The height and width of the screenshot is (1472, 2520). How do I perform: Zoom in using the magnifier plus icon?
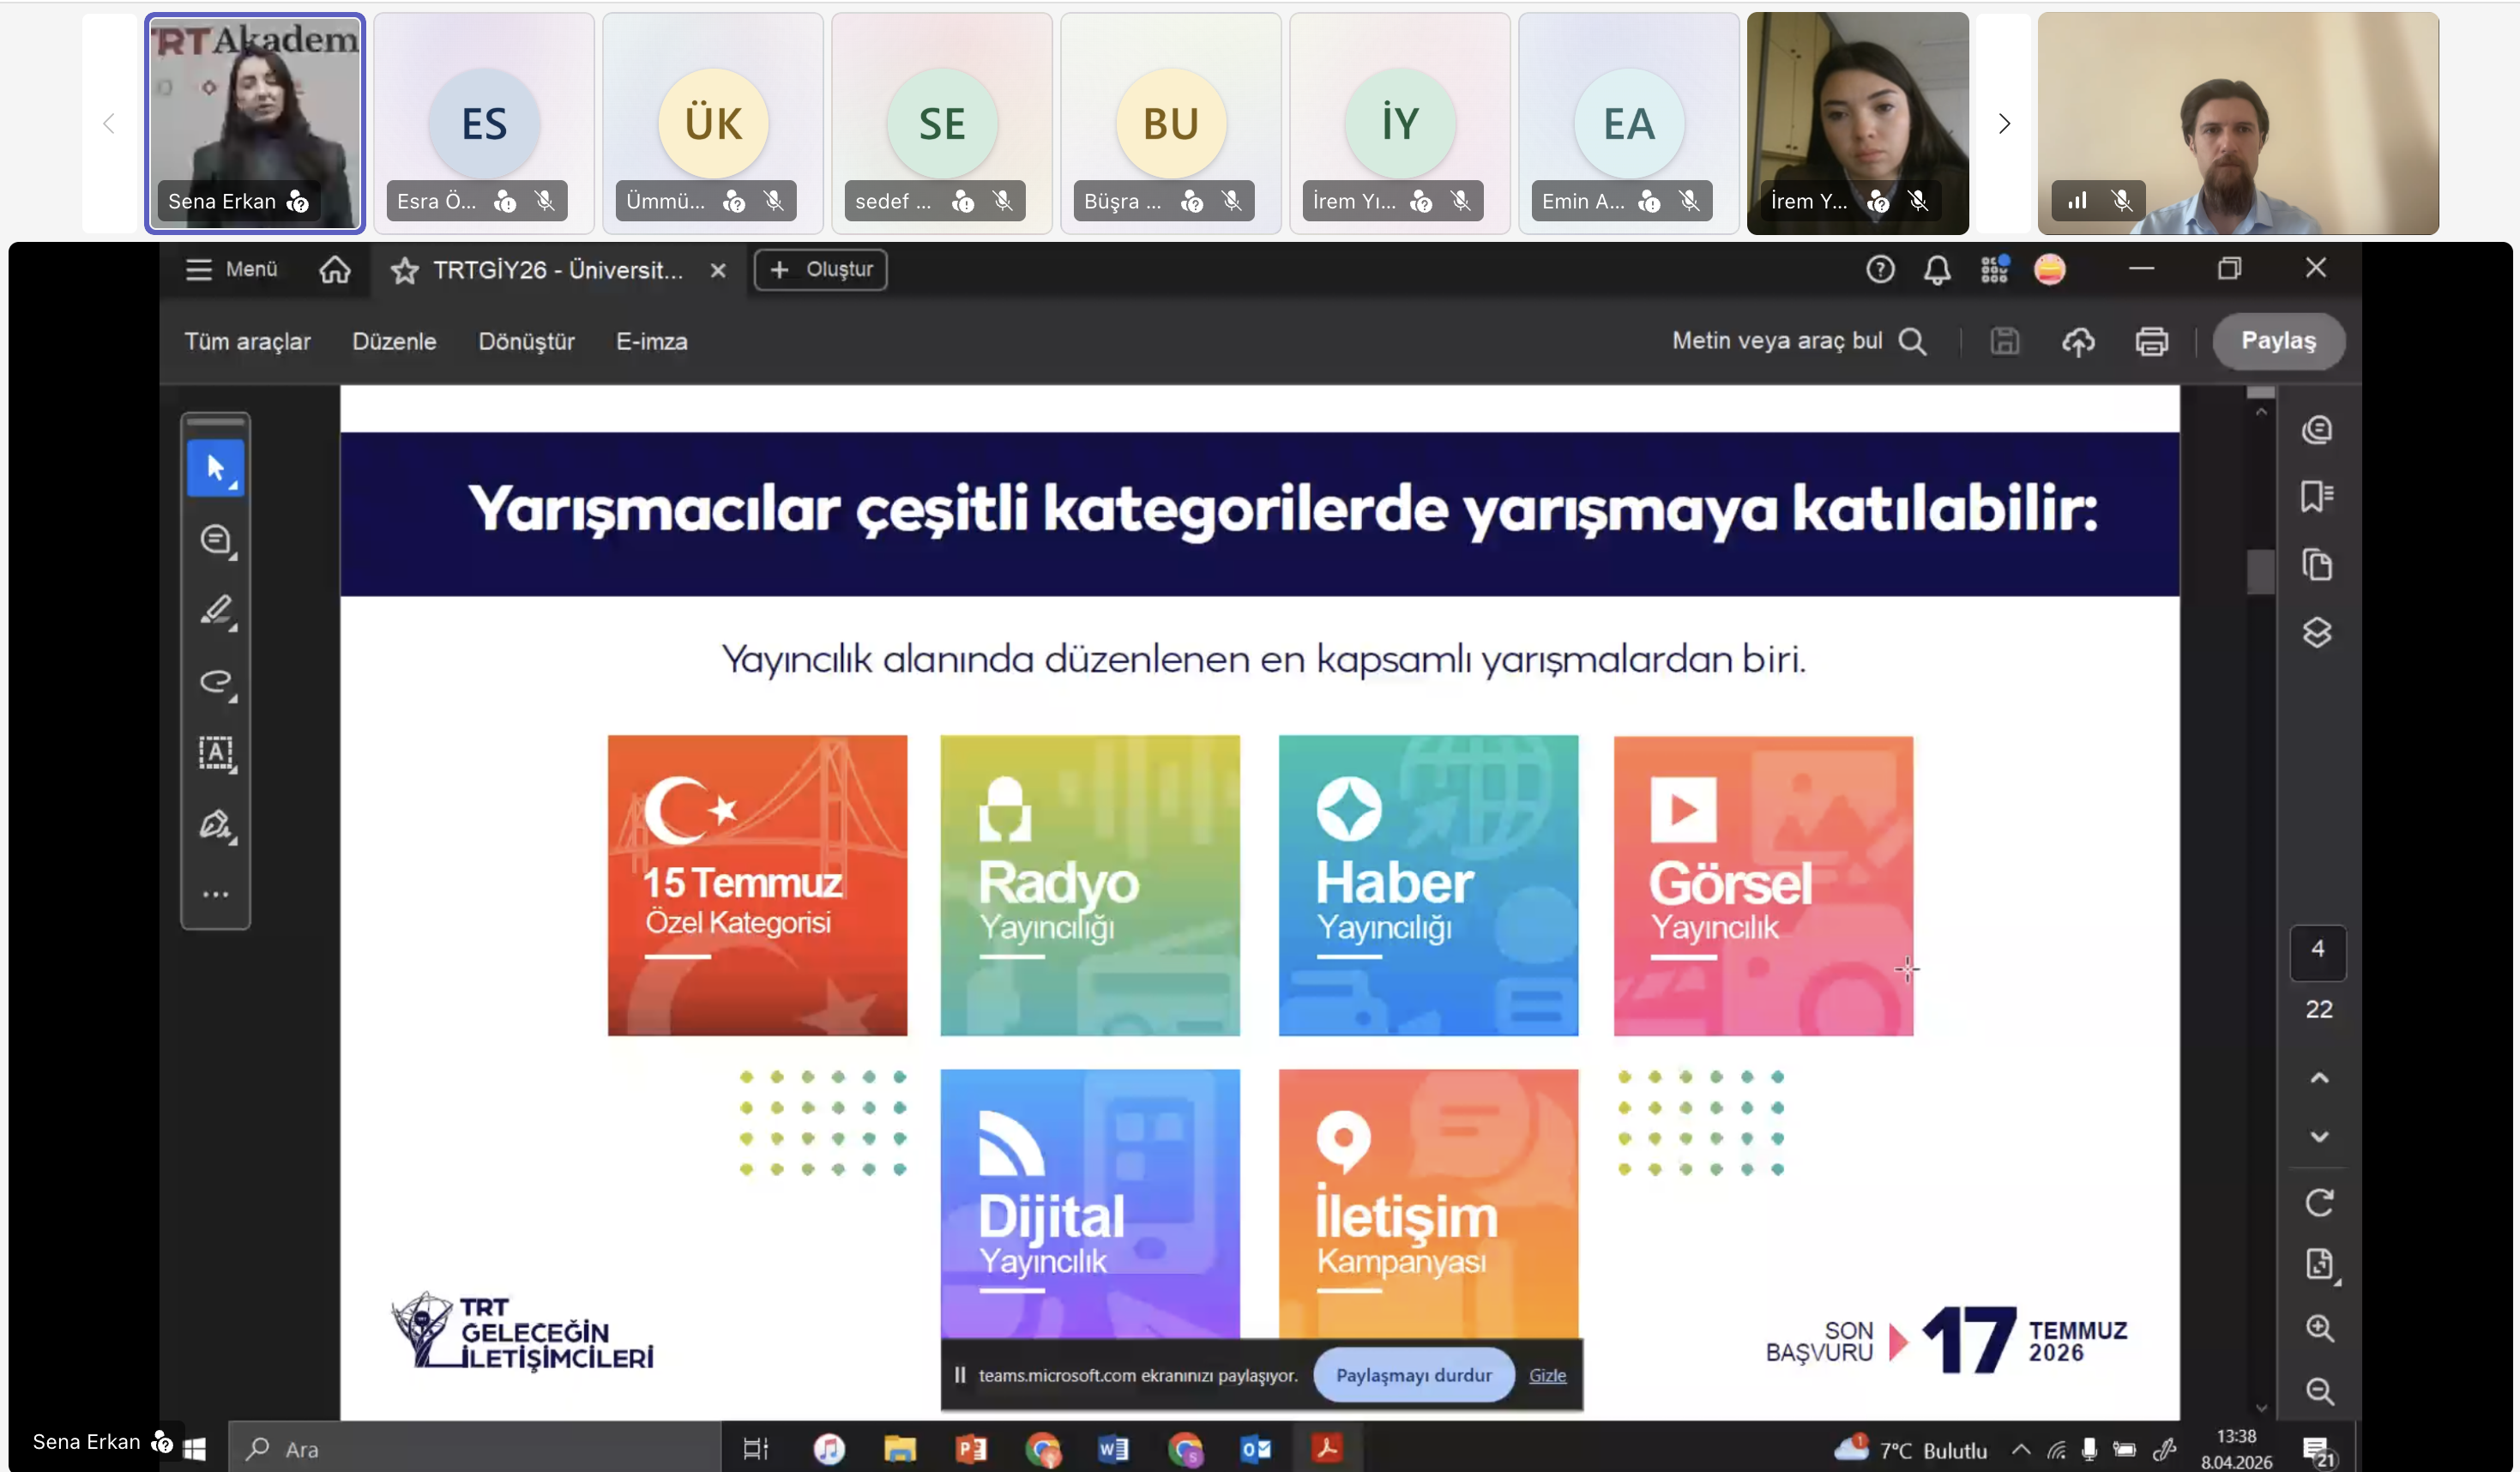[x=2318, y=1329]
